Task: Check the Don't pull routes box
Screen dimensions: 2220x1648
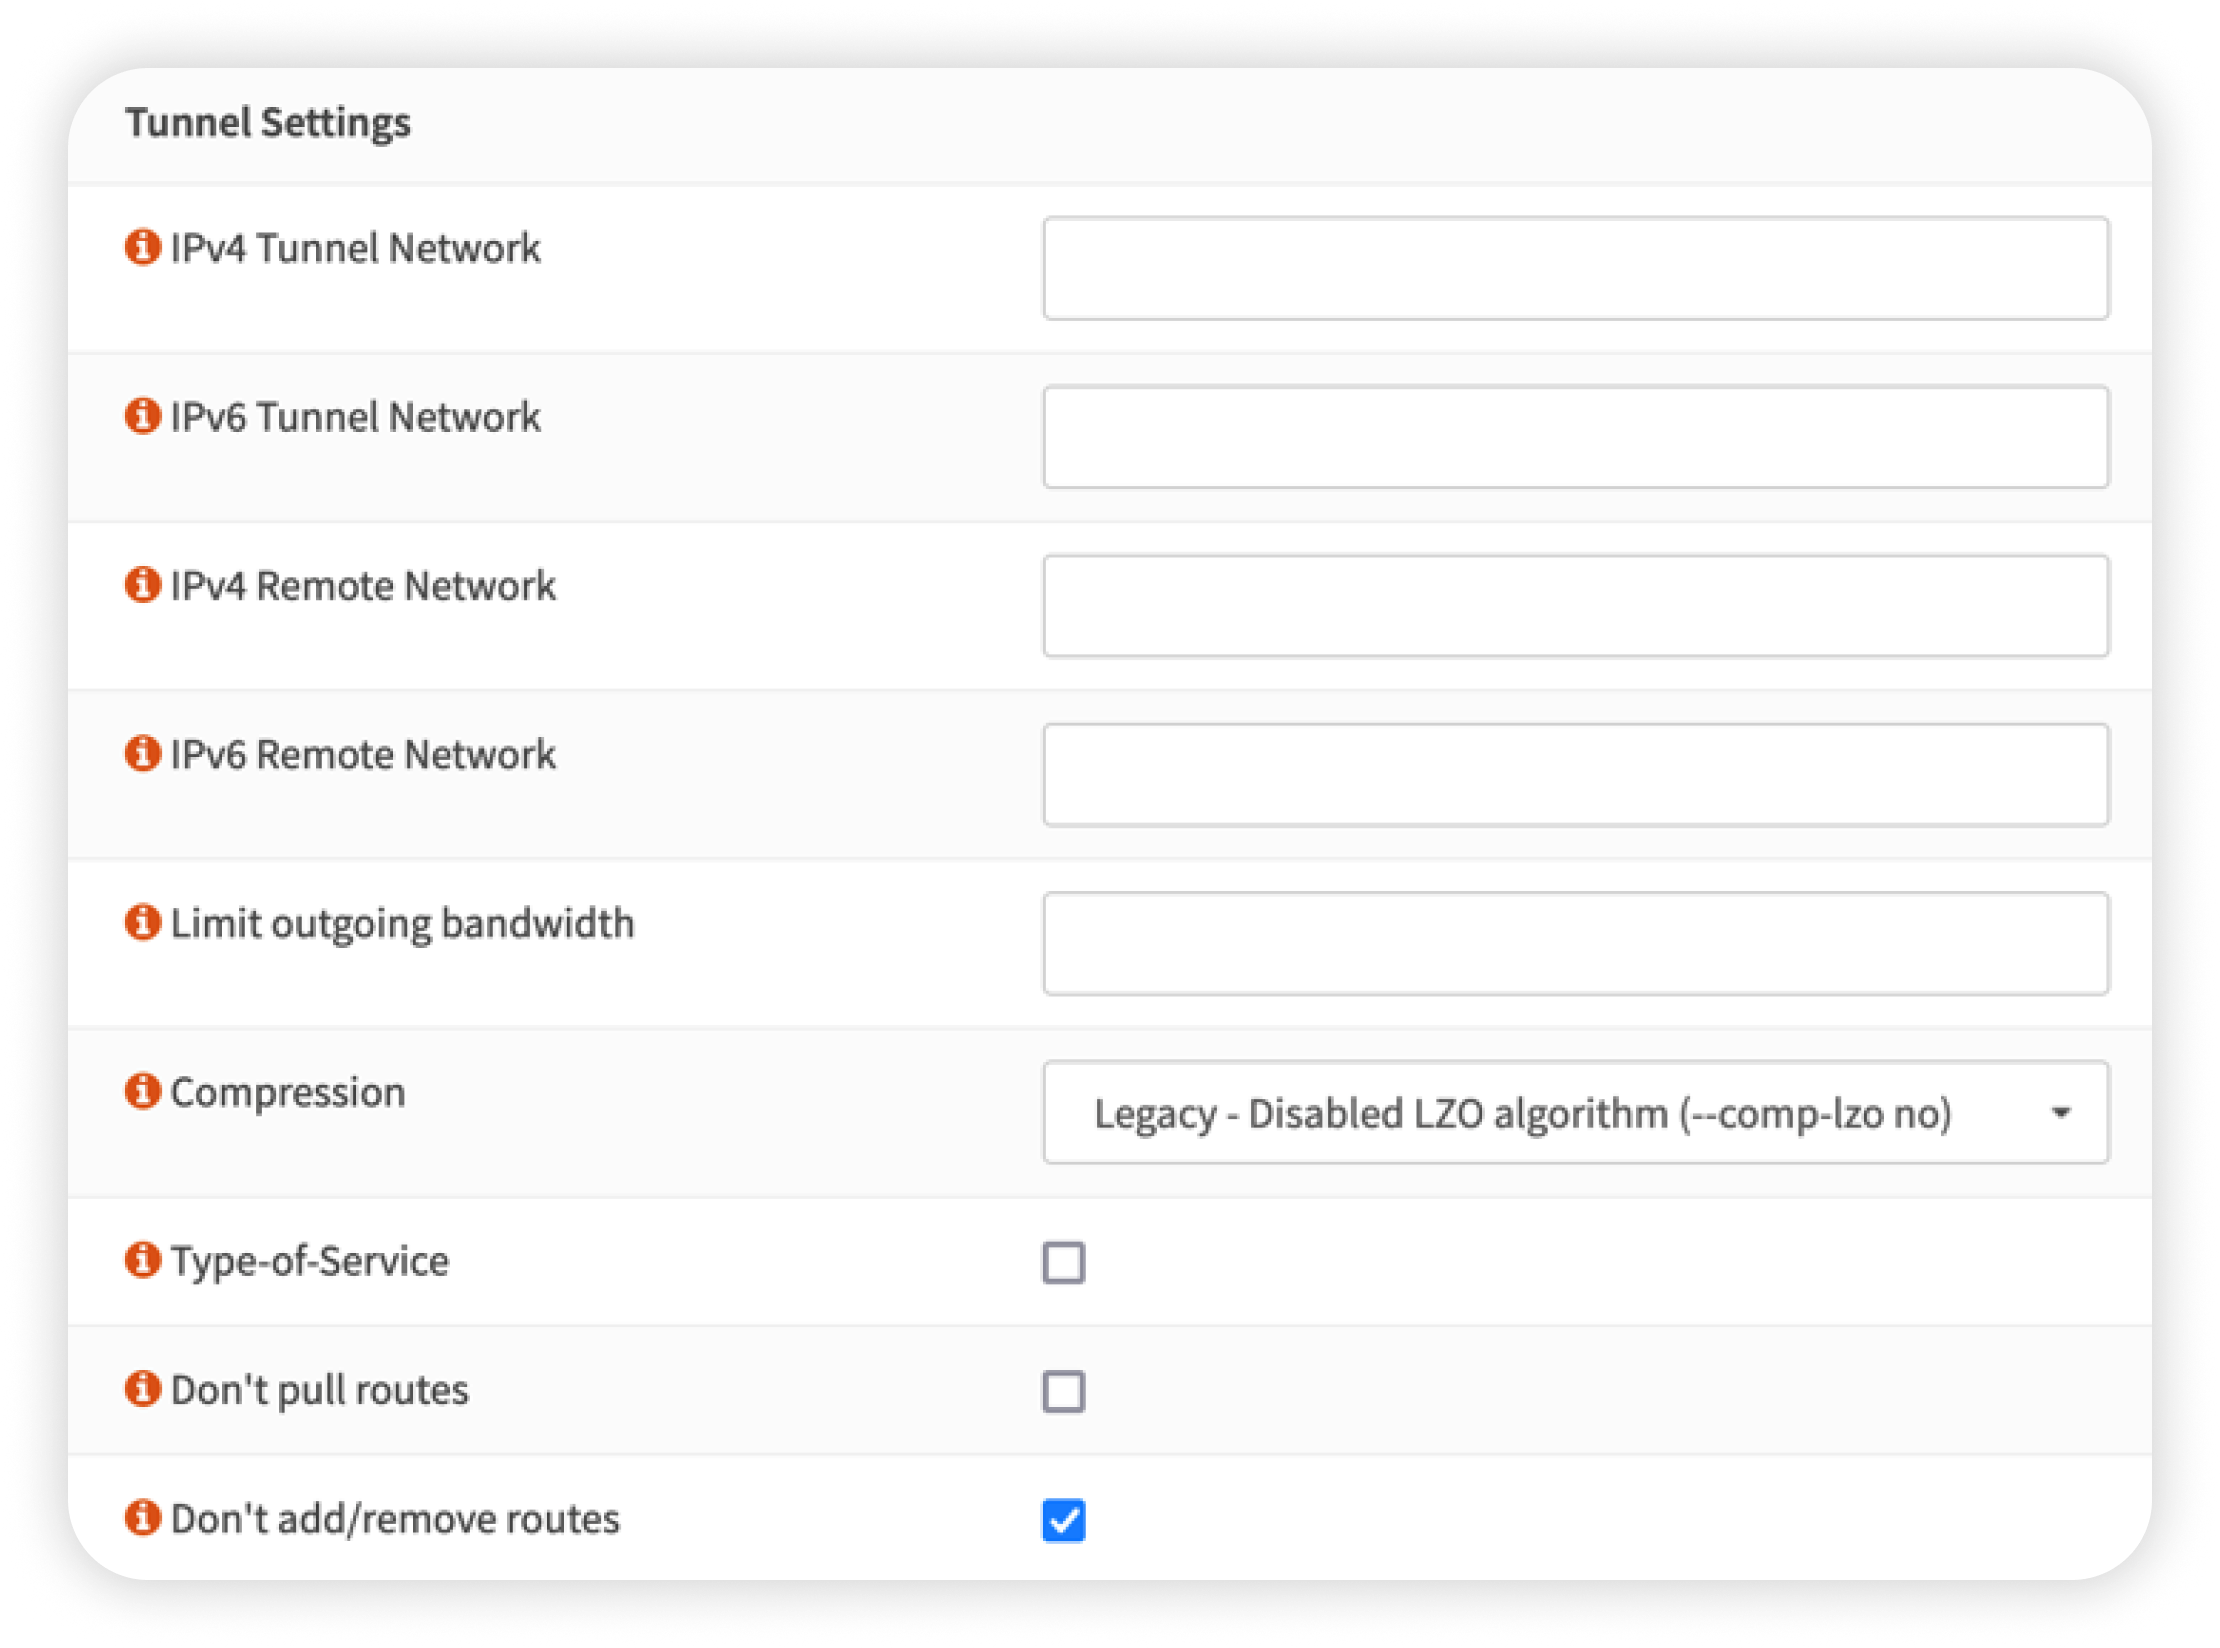Action: click(1063, 1391)
